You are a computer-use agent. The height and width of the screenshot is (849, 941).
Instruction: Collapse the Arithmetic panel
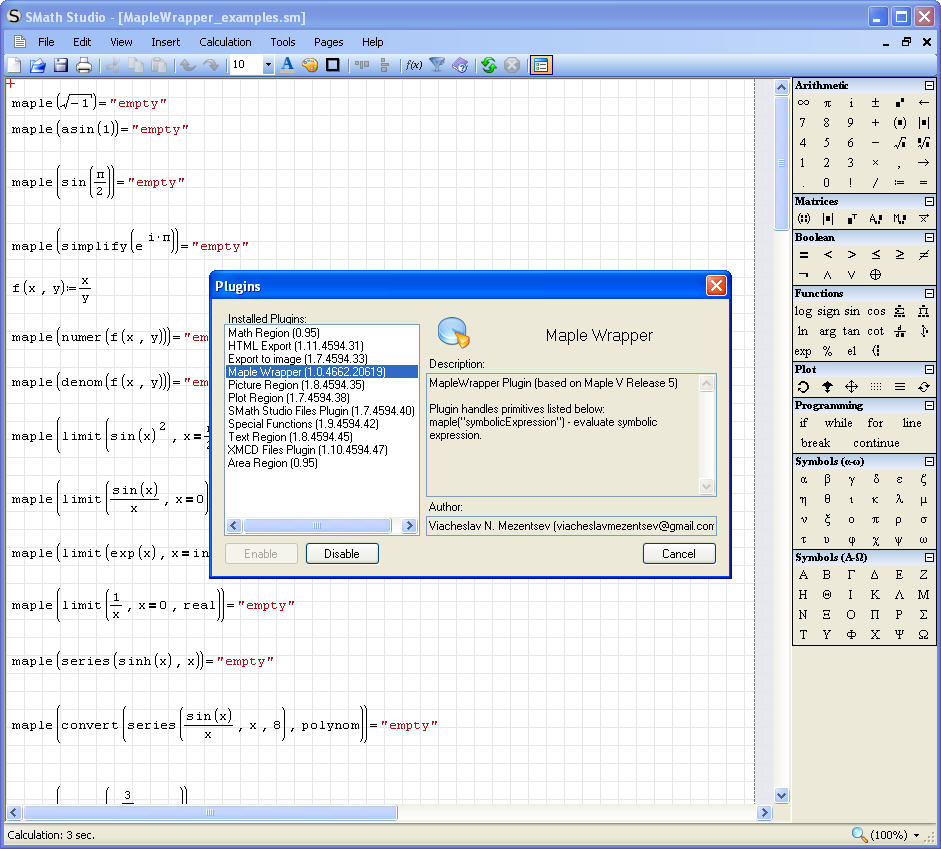930,86
